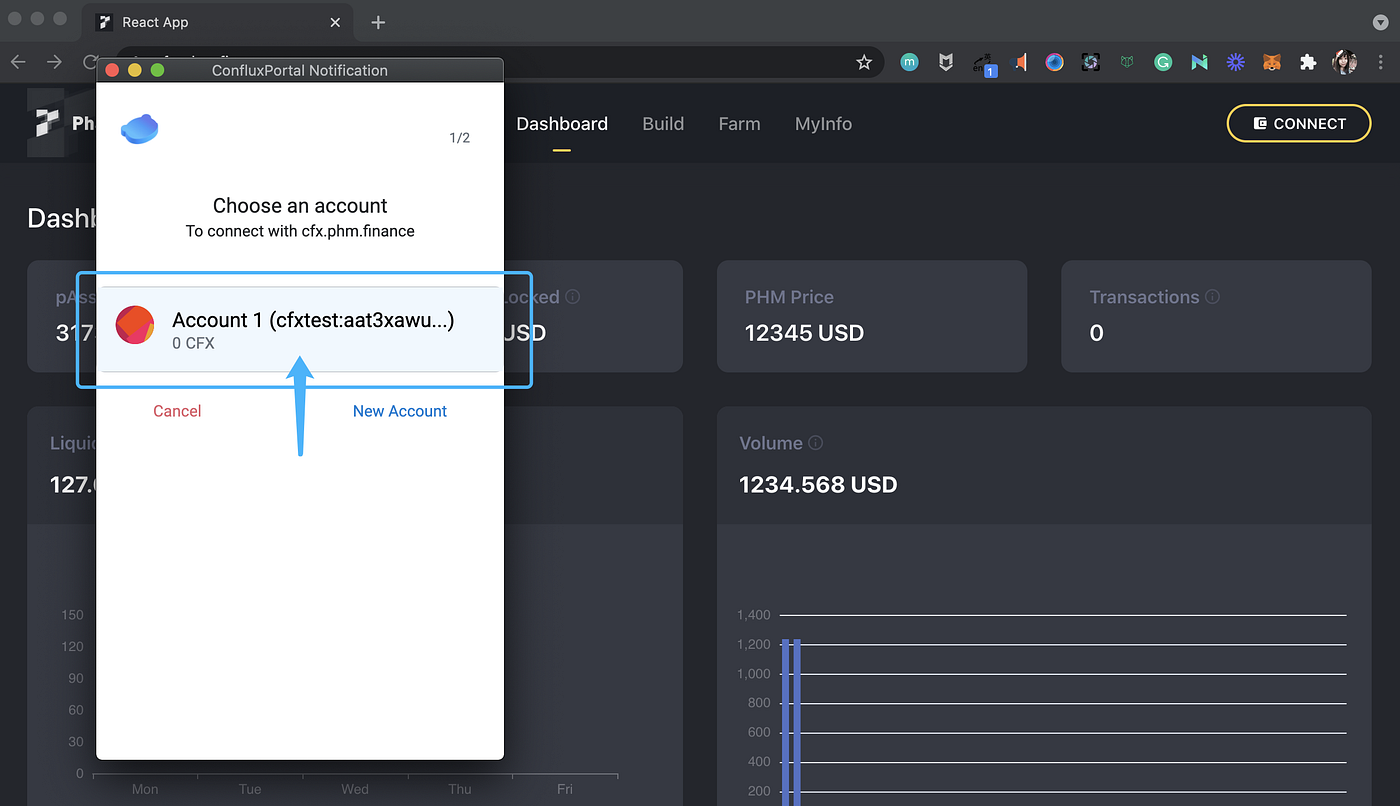
Task: Go forward with the browser forward arrow
Action: (x=54, y=62)
